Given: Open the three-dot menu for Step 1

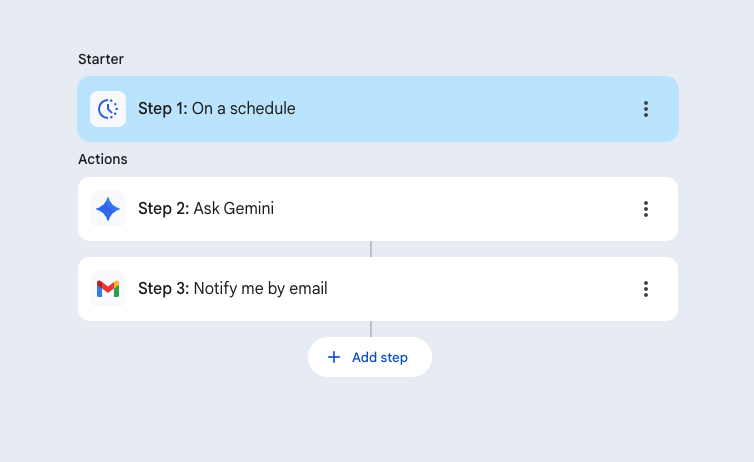Looking at the screenshot, I should pyautogui.click(x=646, y=109).
